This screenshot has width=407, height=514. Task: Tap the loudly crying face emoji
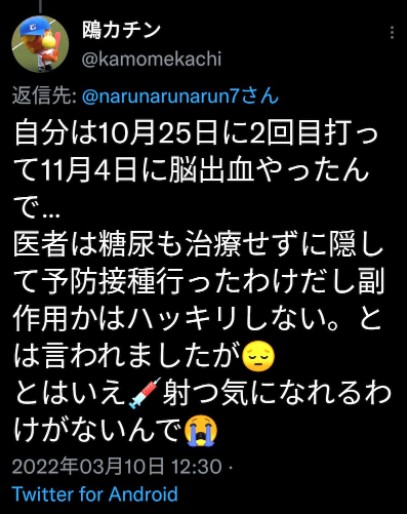[201, 430]
